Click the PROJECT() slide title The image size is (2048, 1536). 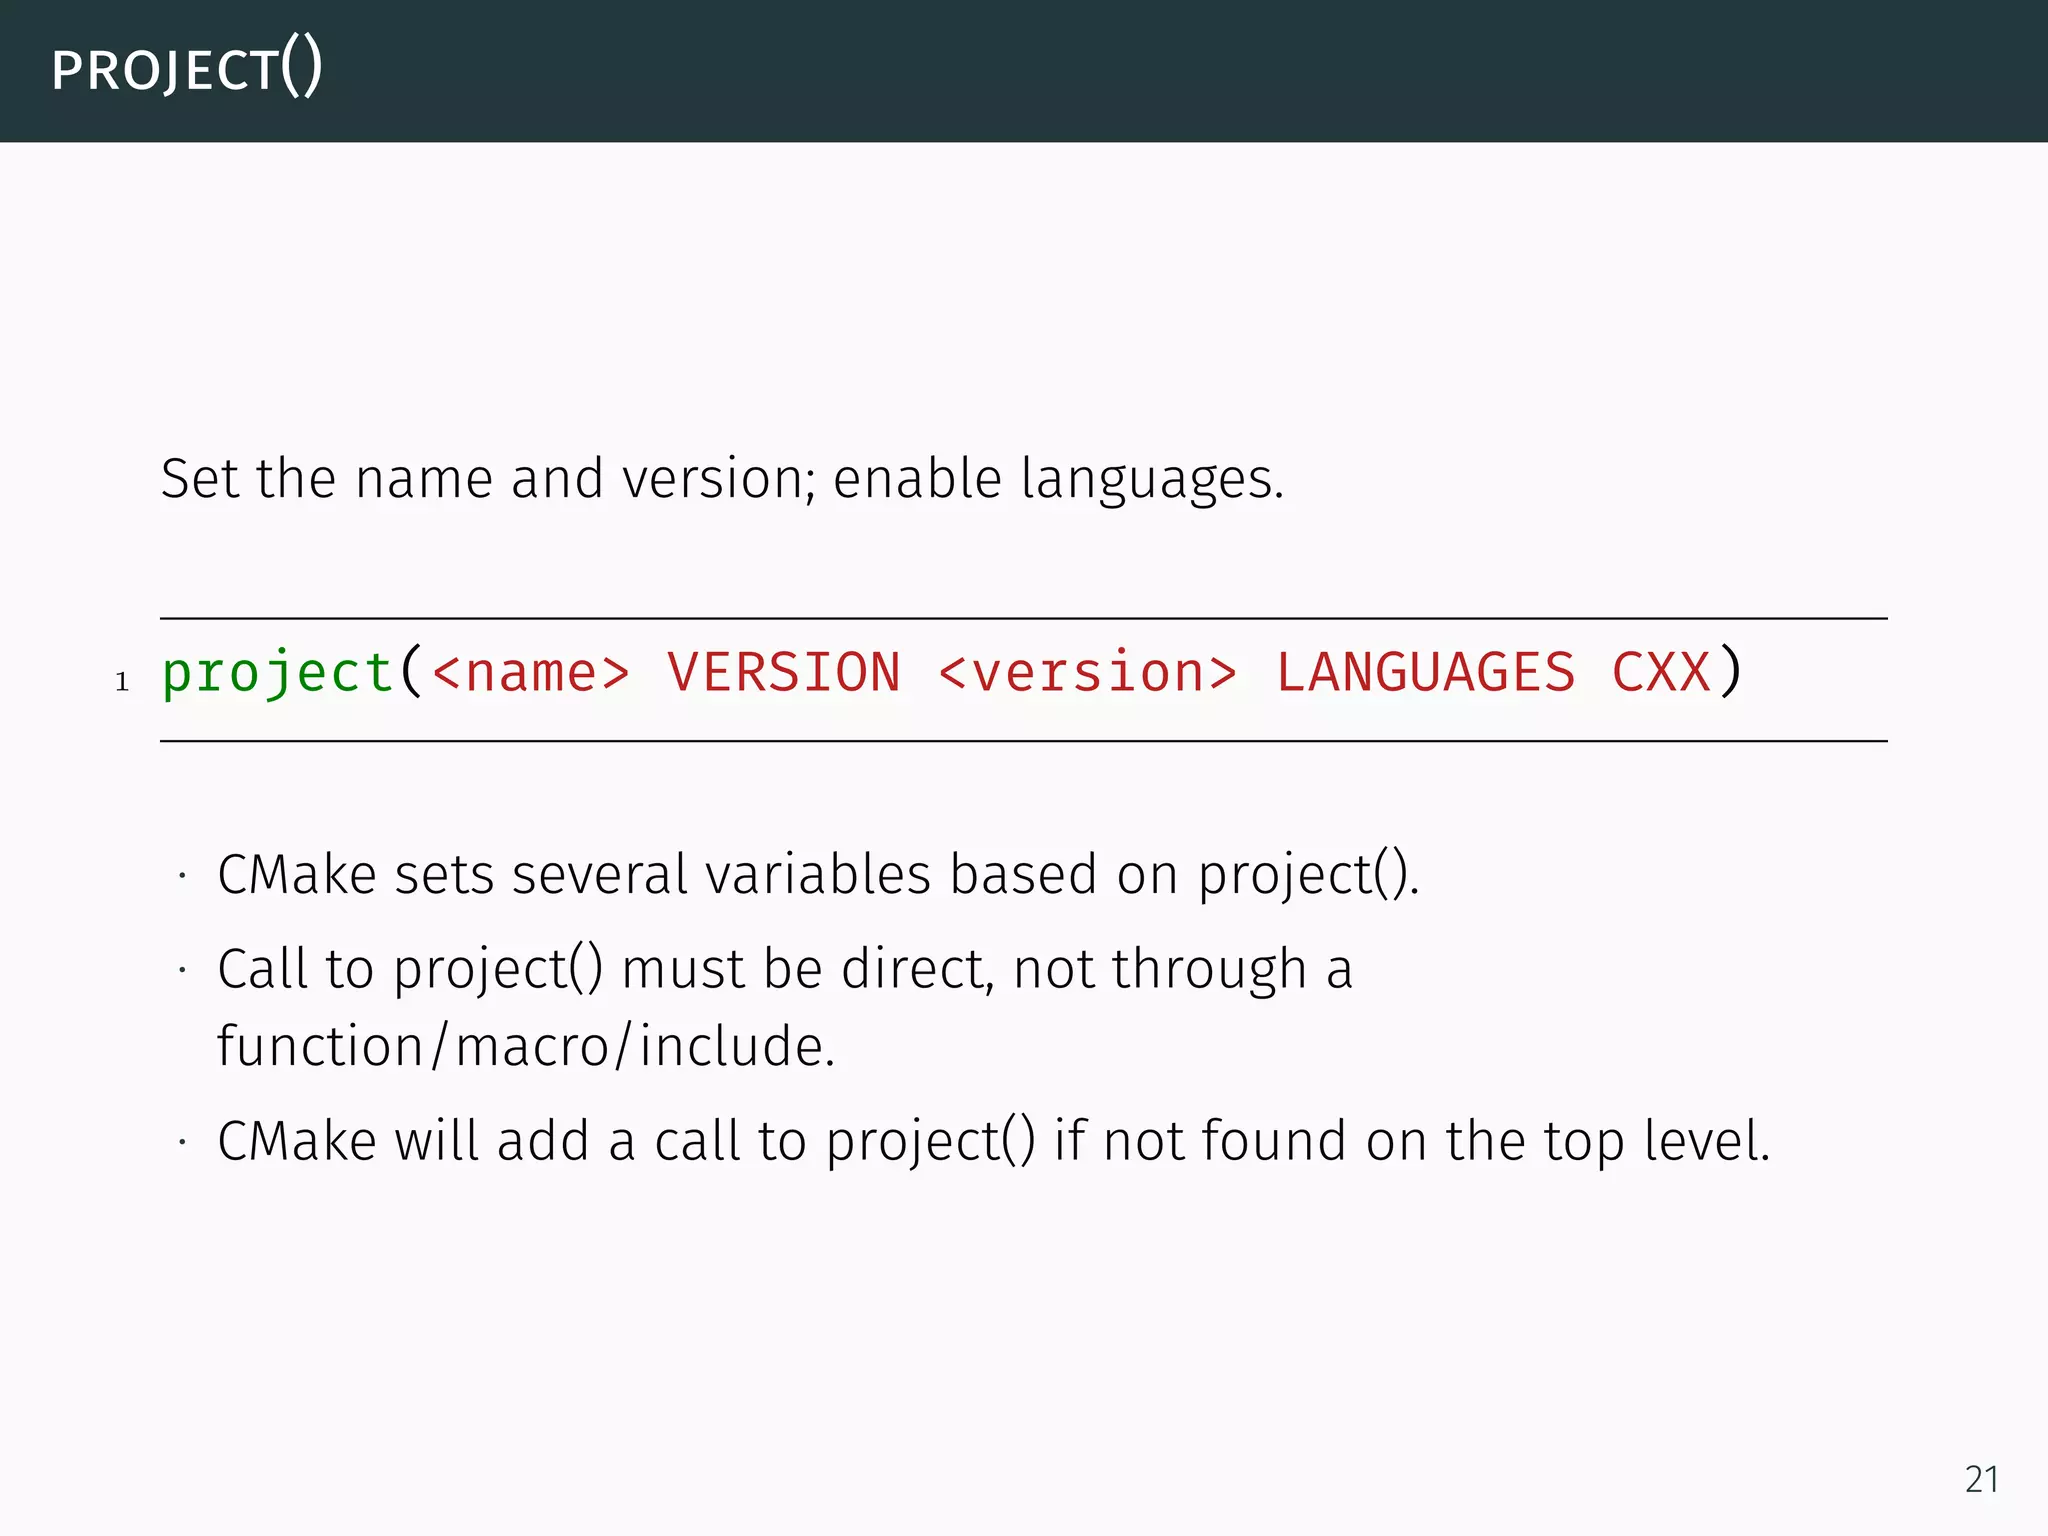coord(186,70)
